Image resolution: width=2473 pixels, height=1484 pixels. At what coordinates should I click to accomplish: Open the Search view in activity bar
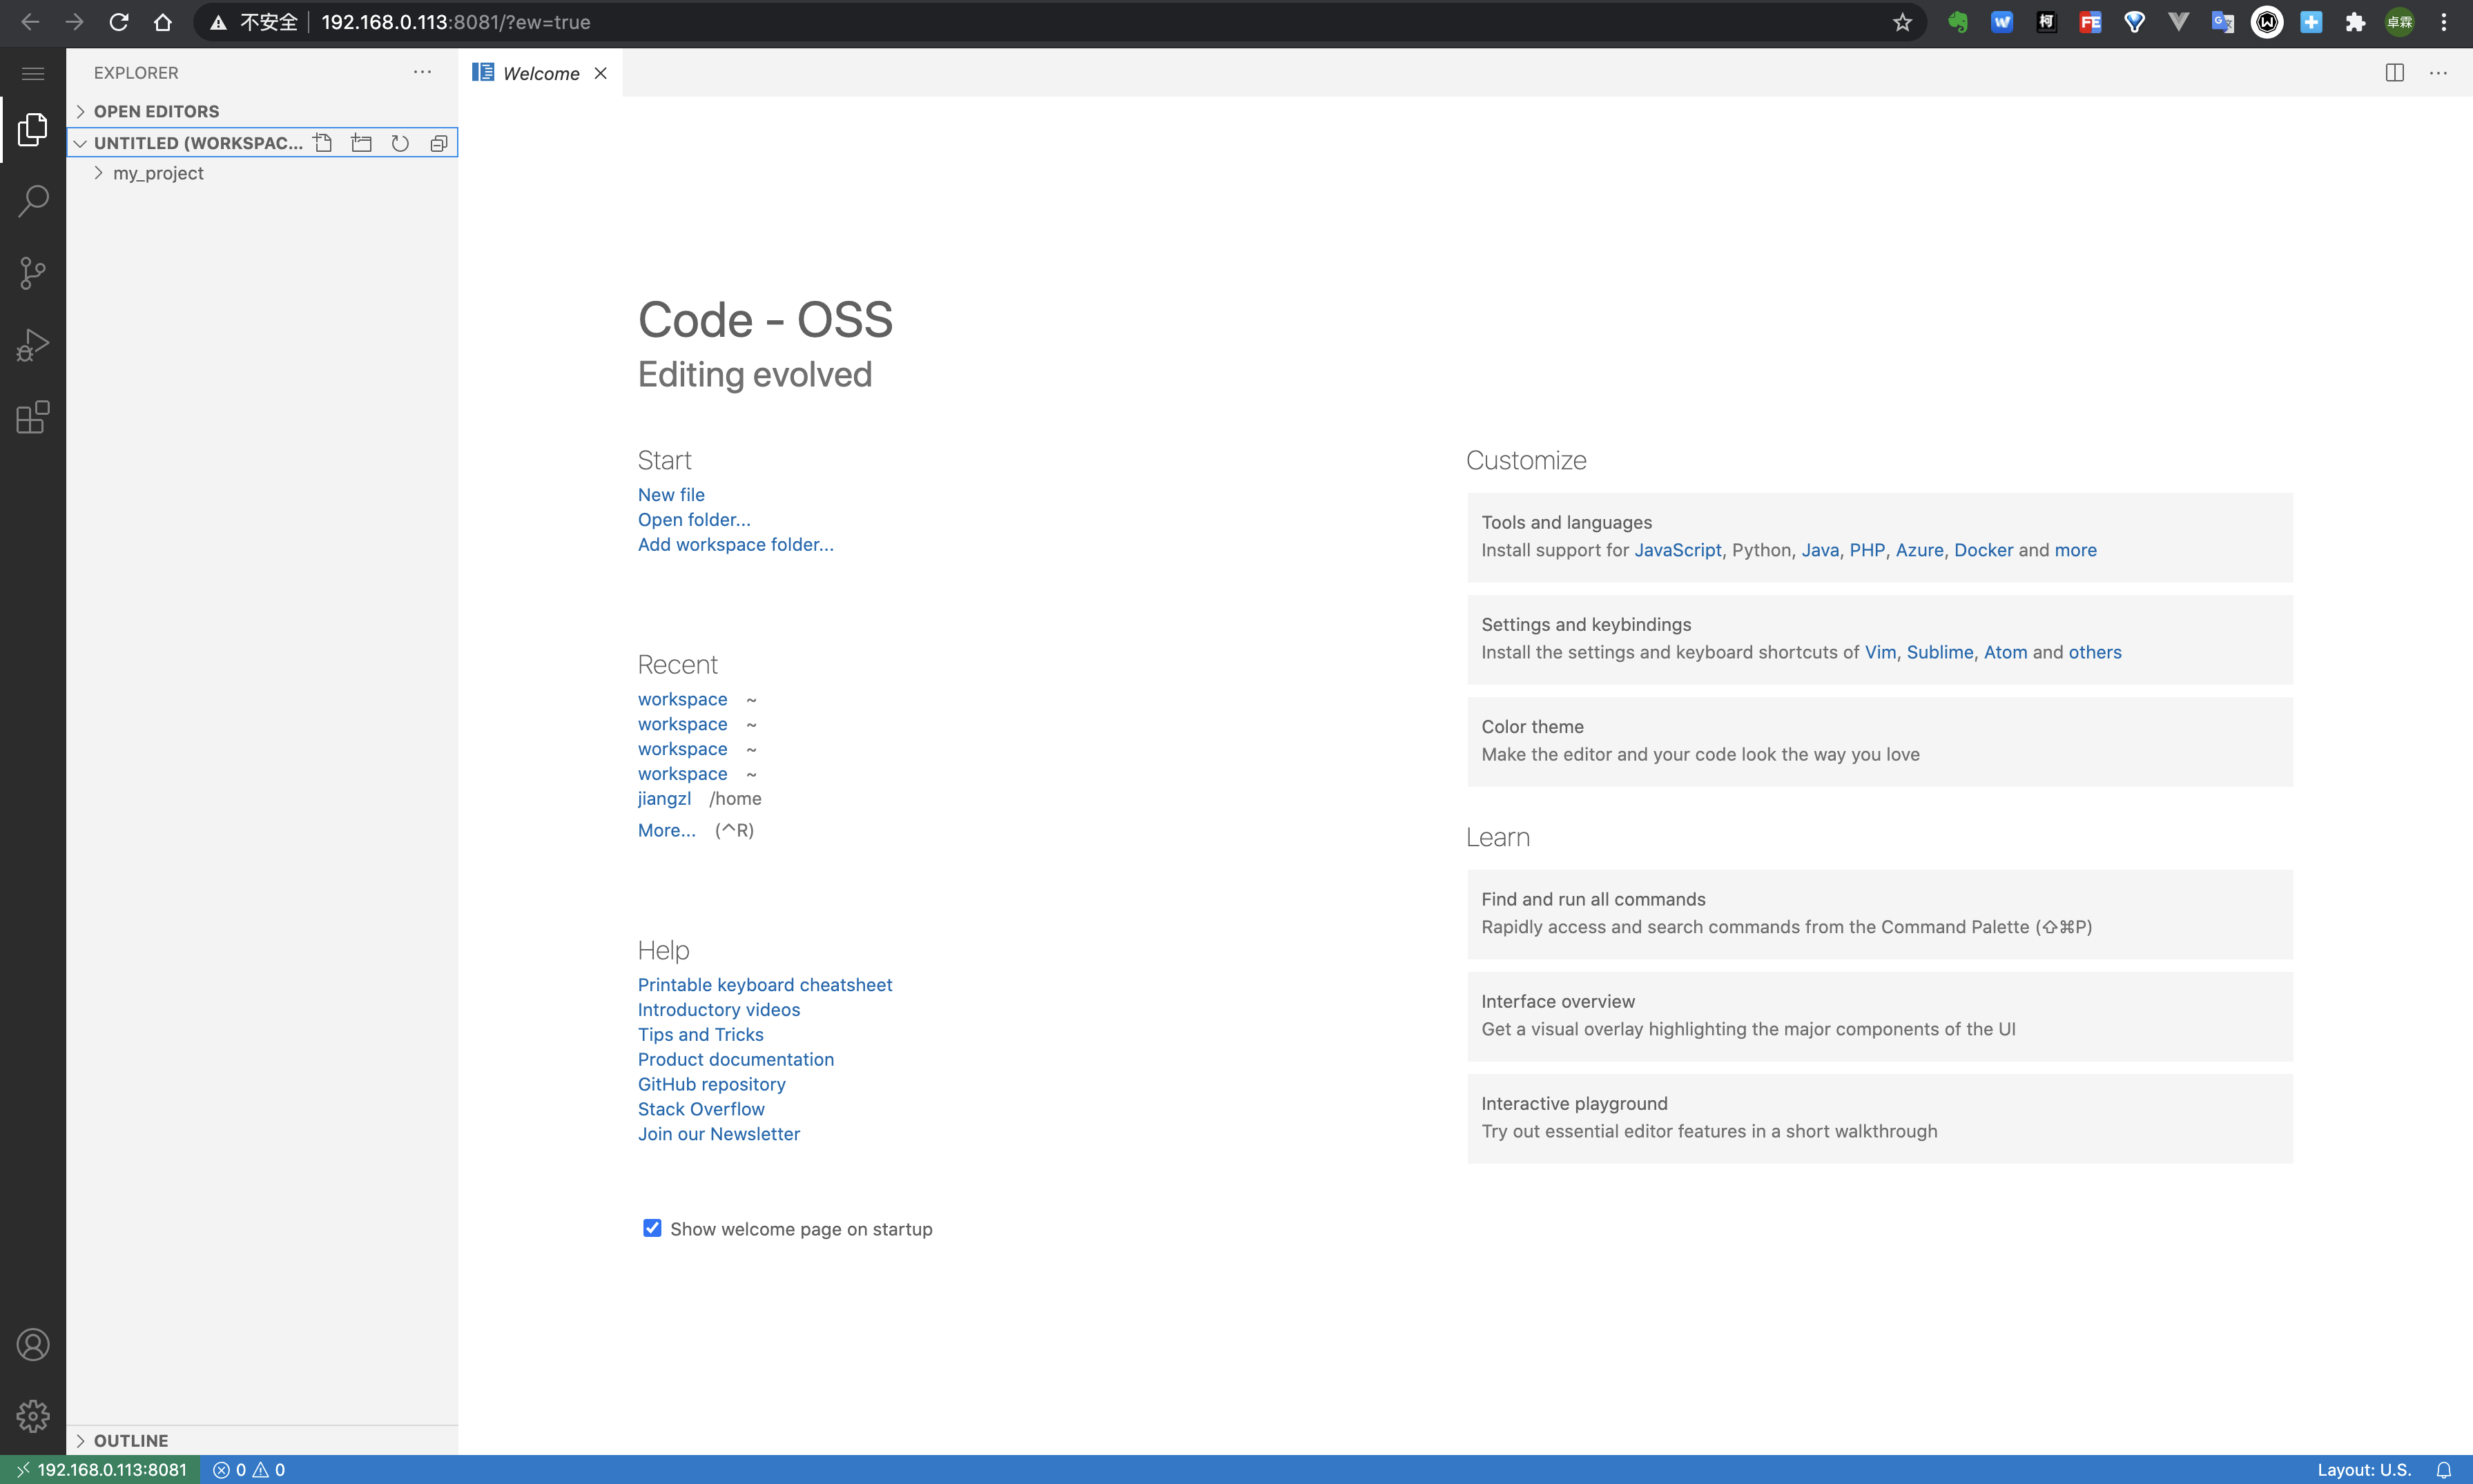point(33,201)
